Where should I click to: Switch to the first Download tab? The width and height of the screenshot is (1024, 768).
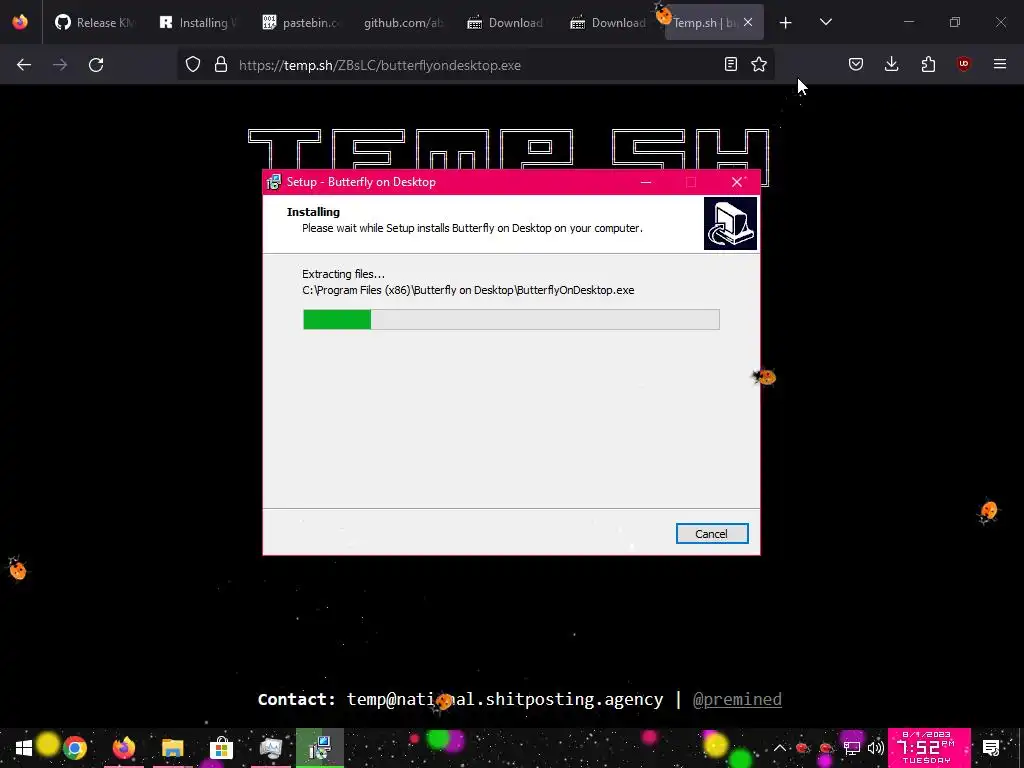point(507,22)
